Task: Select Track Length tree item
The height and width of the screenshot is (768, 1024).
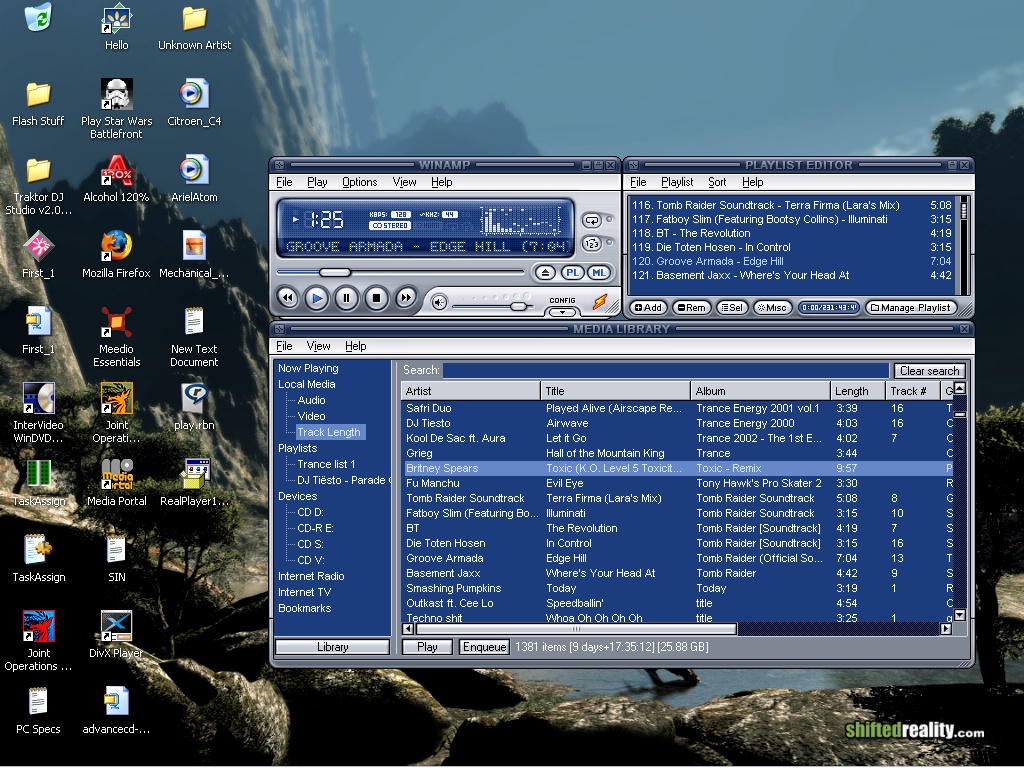Action: [329, 432]
